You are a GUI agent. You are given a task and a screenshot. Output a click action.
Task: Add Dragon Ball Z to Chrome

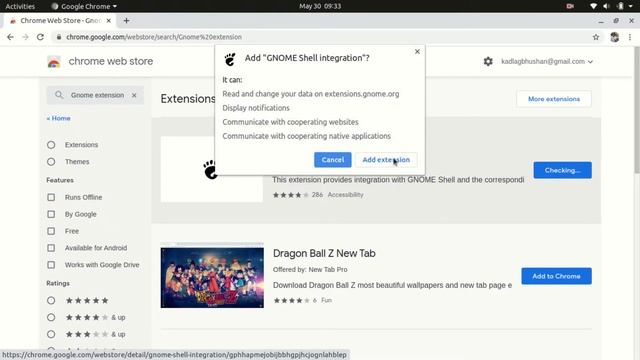pos(556,276)
